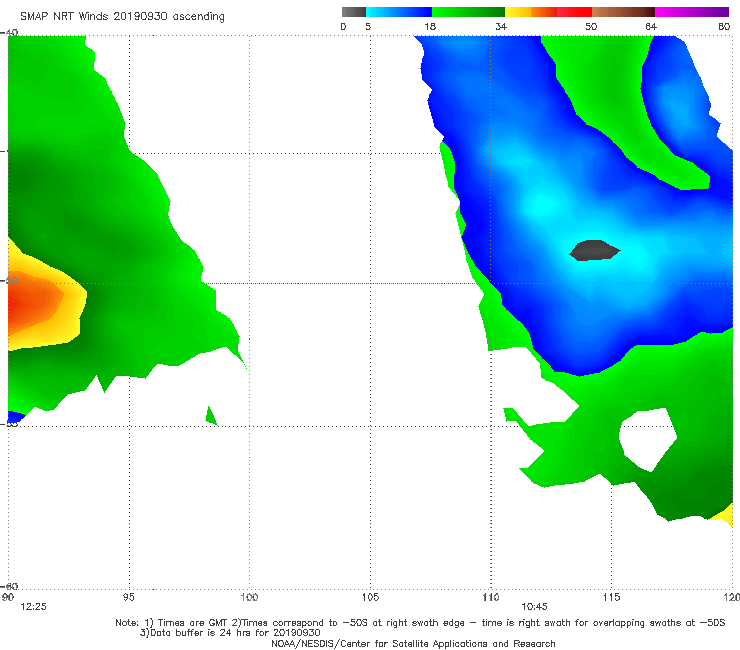The width and height of the screenshot is (740, 650).
Task: Click the dark gray low-wind patch on the map
Action: pos(595,250)
